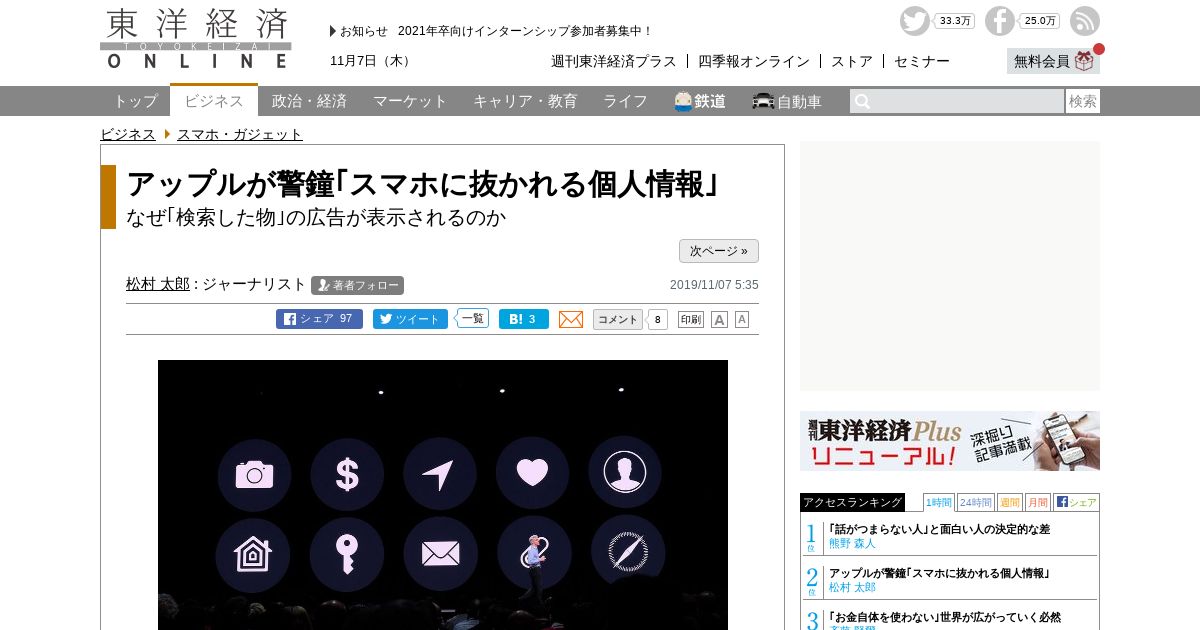Switch ranking to Facebook シェア tab
This screenshot has width=1200, height=630.
[1076, 502]
